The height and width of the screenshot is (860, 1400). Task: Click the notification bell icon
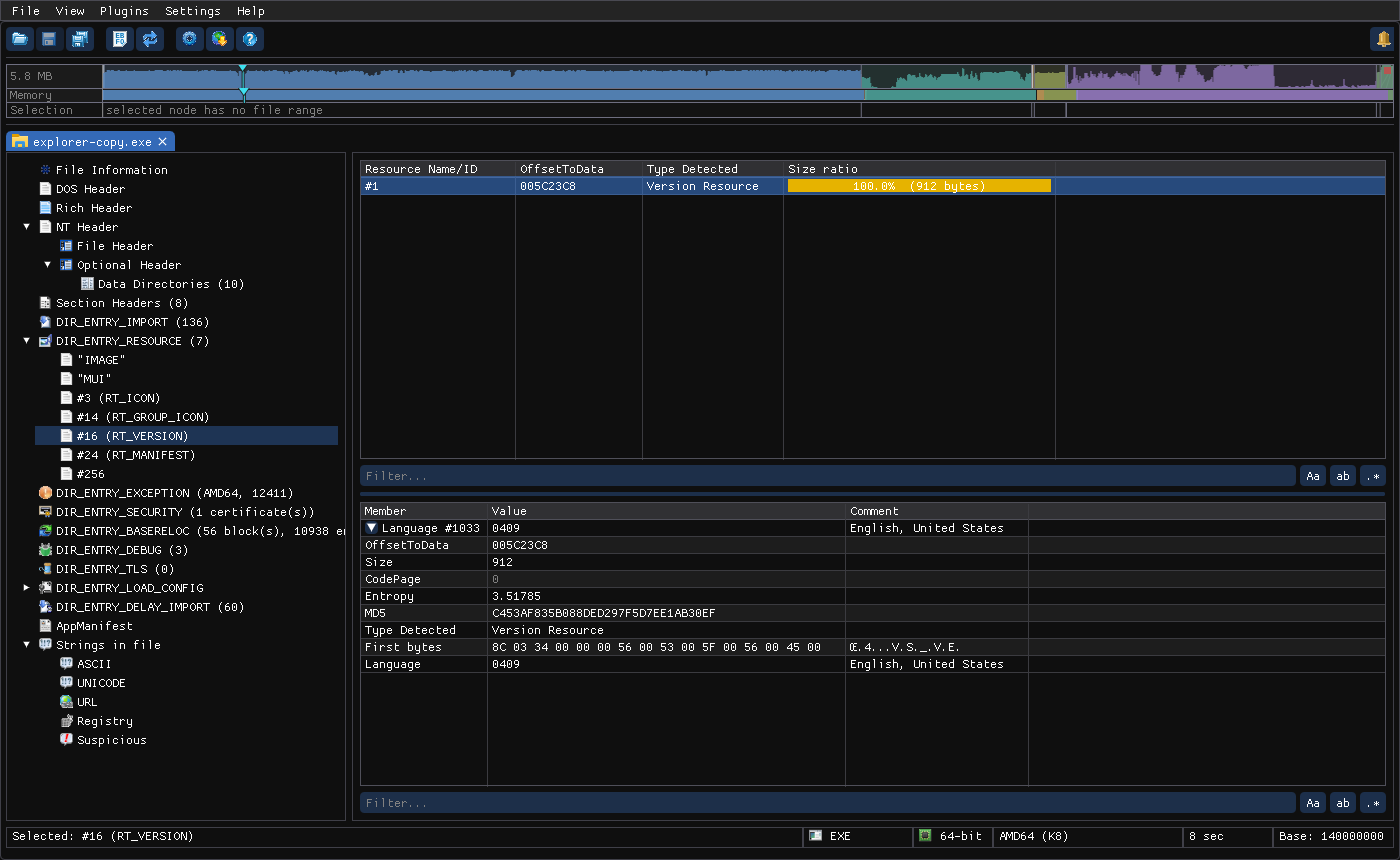[1383, 39]
